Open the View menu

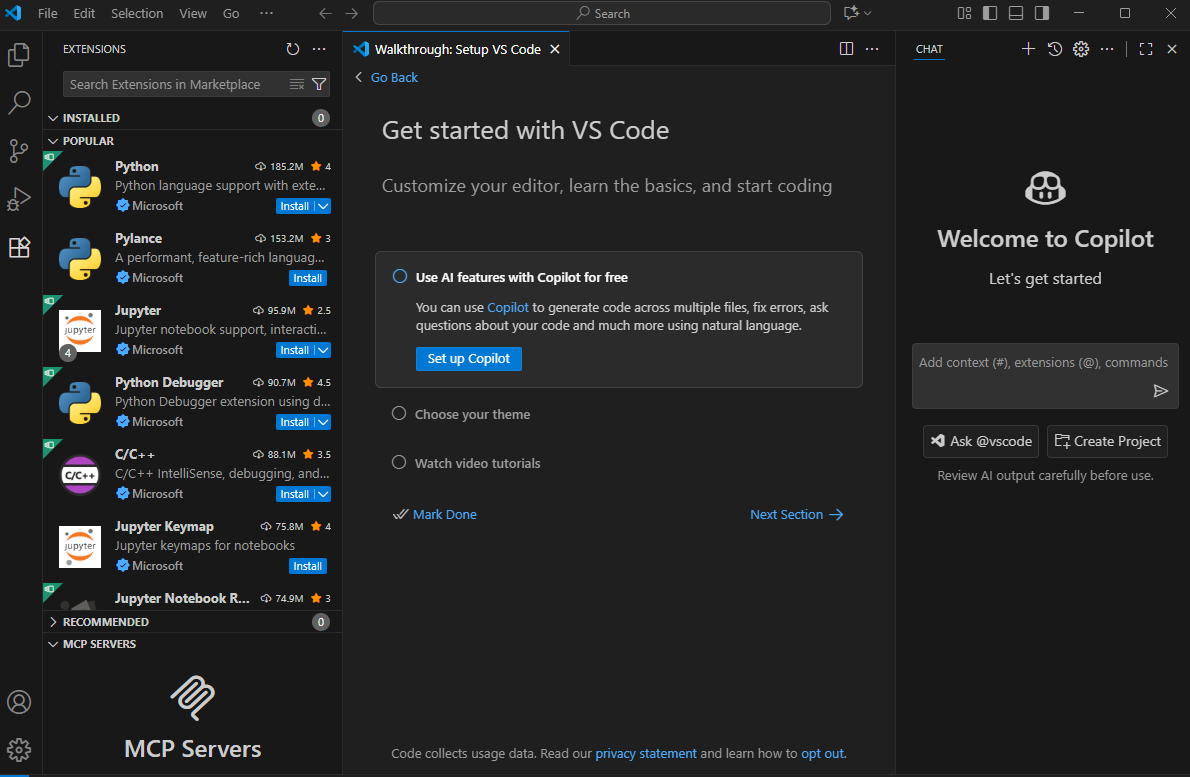click(193, 13)
